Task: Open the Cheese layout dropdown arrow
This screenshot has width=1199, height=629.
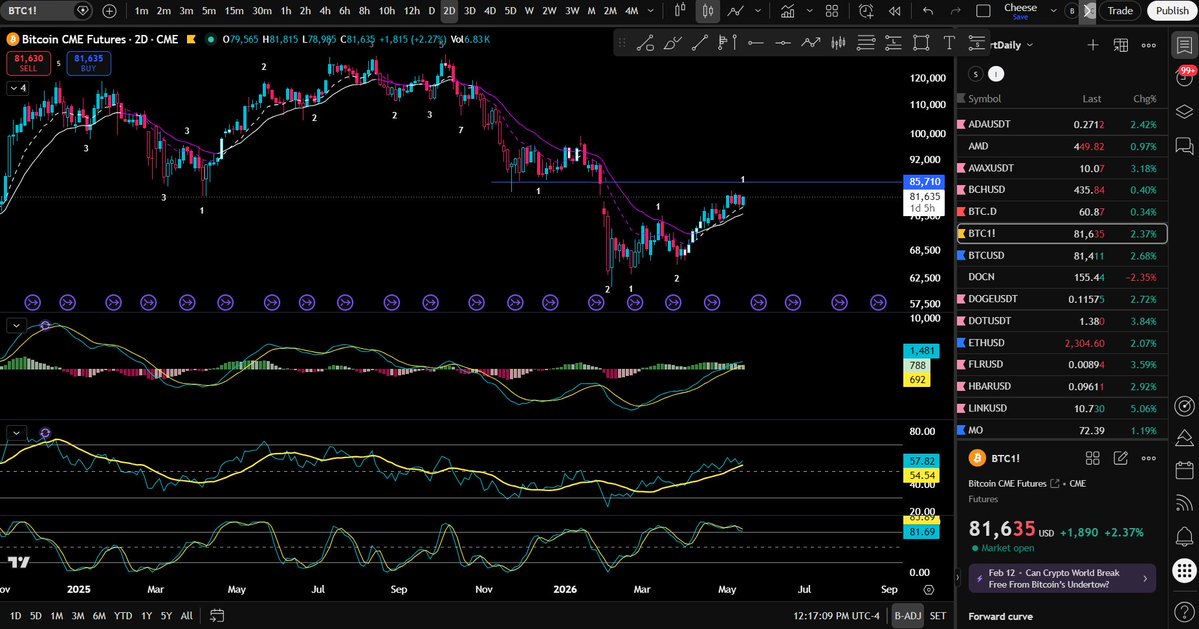Action: click(1054, 11)
